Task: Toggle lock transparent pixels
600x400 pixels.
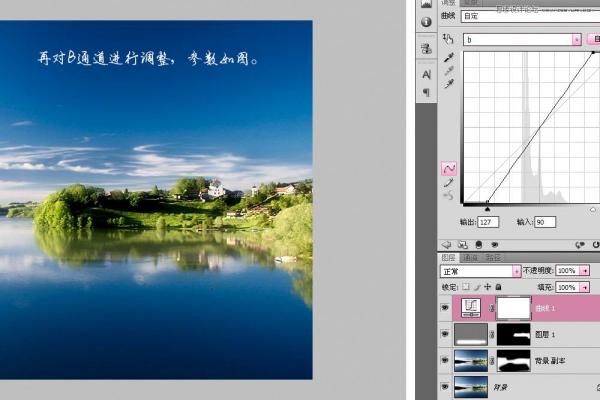Action: 466,287
